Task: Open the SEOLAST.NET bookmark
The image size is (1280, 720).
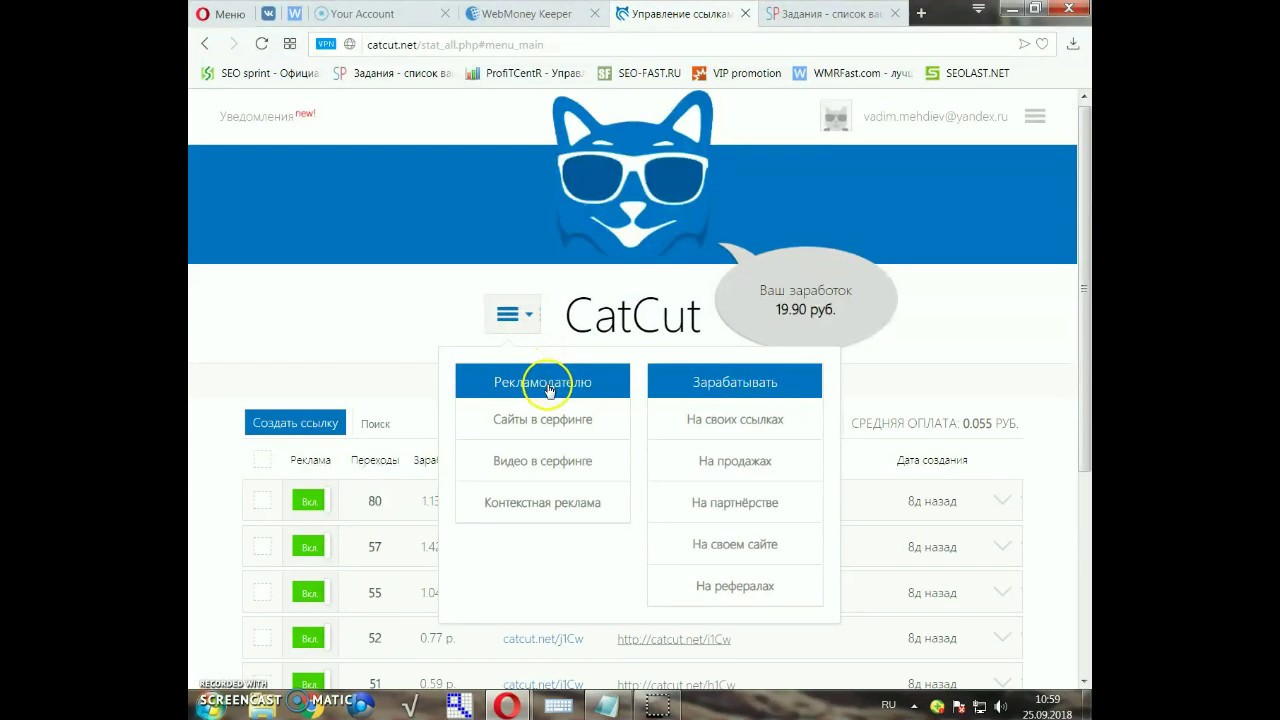Action: pos(967,73)
